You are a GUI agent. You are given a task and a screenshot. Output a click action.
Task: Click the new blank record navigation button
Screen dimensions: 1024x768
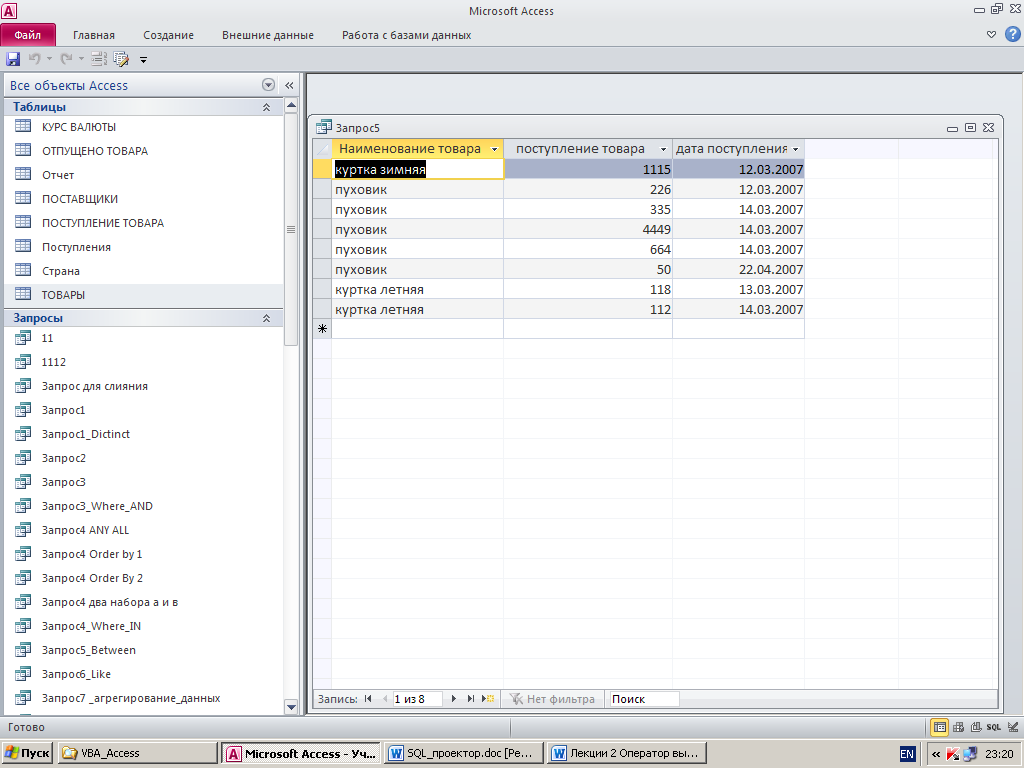(x=488, y=699)
